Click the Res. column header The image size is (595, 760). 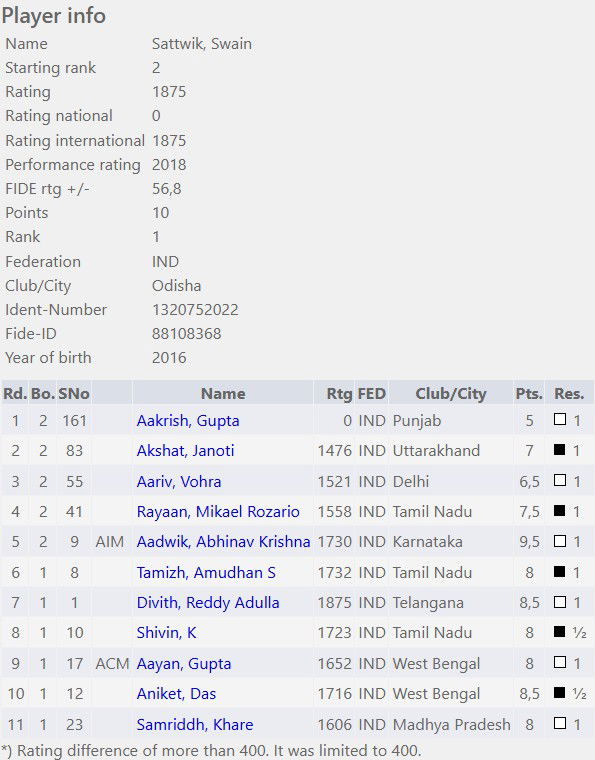[x=569, y=394]
